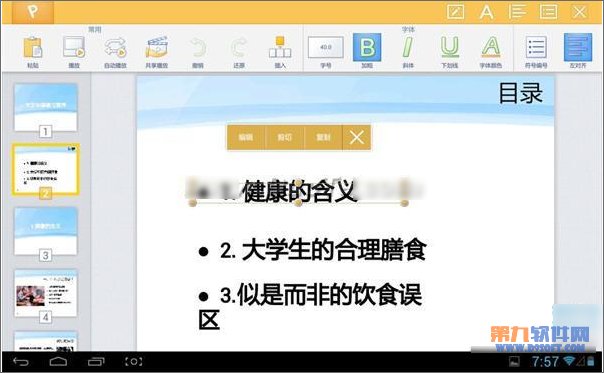Viewport: 604px width, 373px height.
Task: Click the edit pencil icon in title bar
Action: (x=455, y=12)
